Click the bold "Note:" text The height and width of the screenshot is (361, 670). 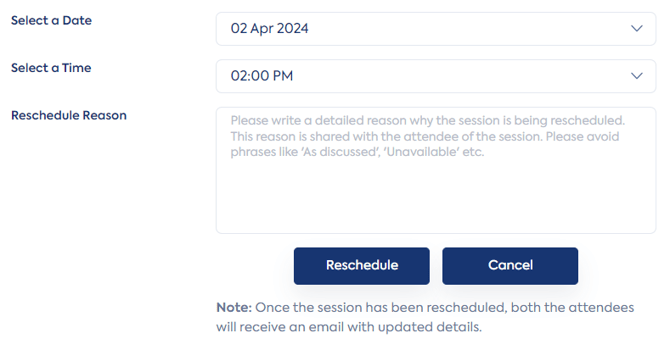click(234, 308)
